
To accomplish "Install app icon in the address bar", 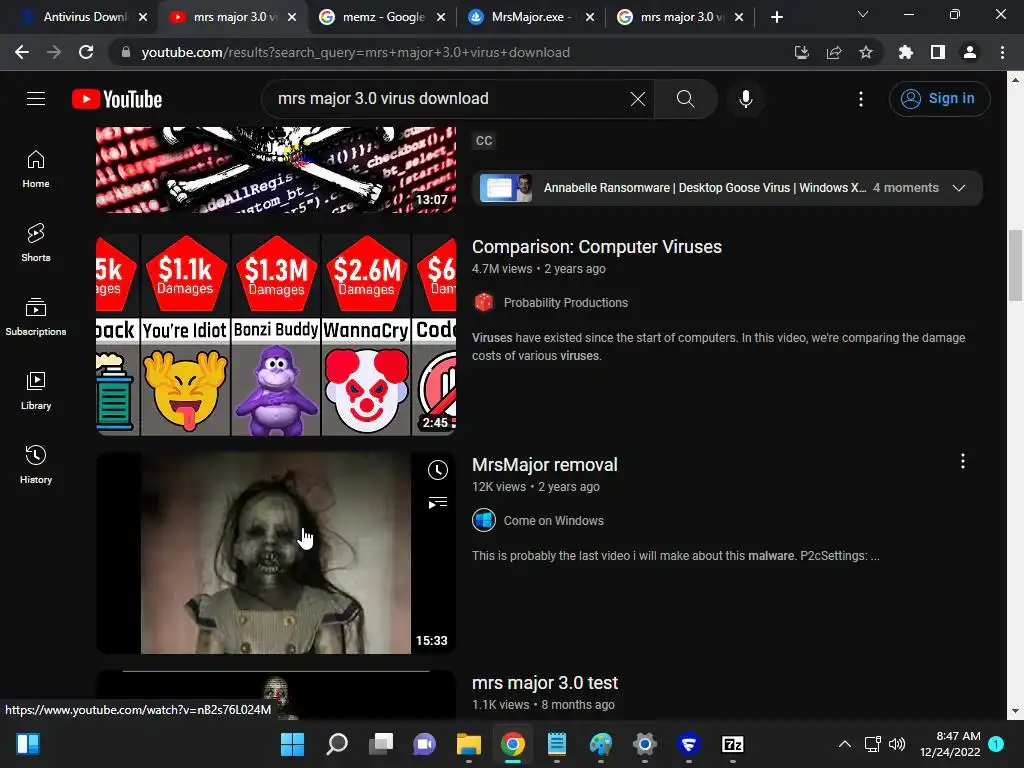I will 801,52.
